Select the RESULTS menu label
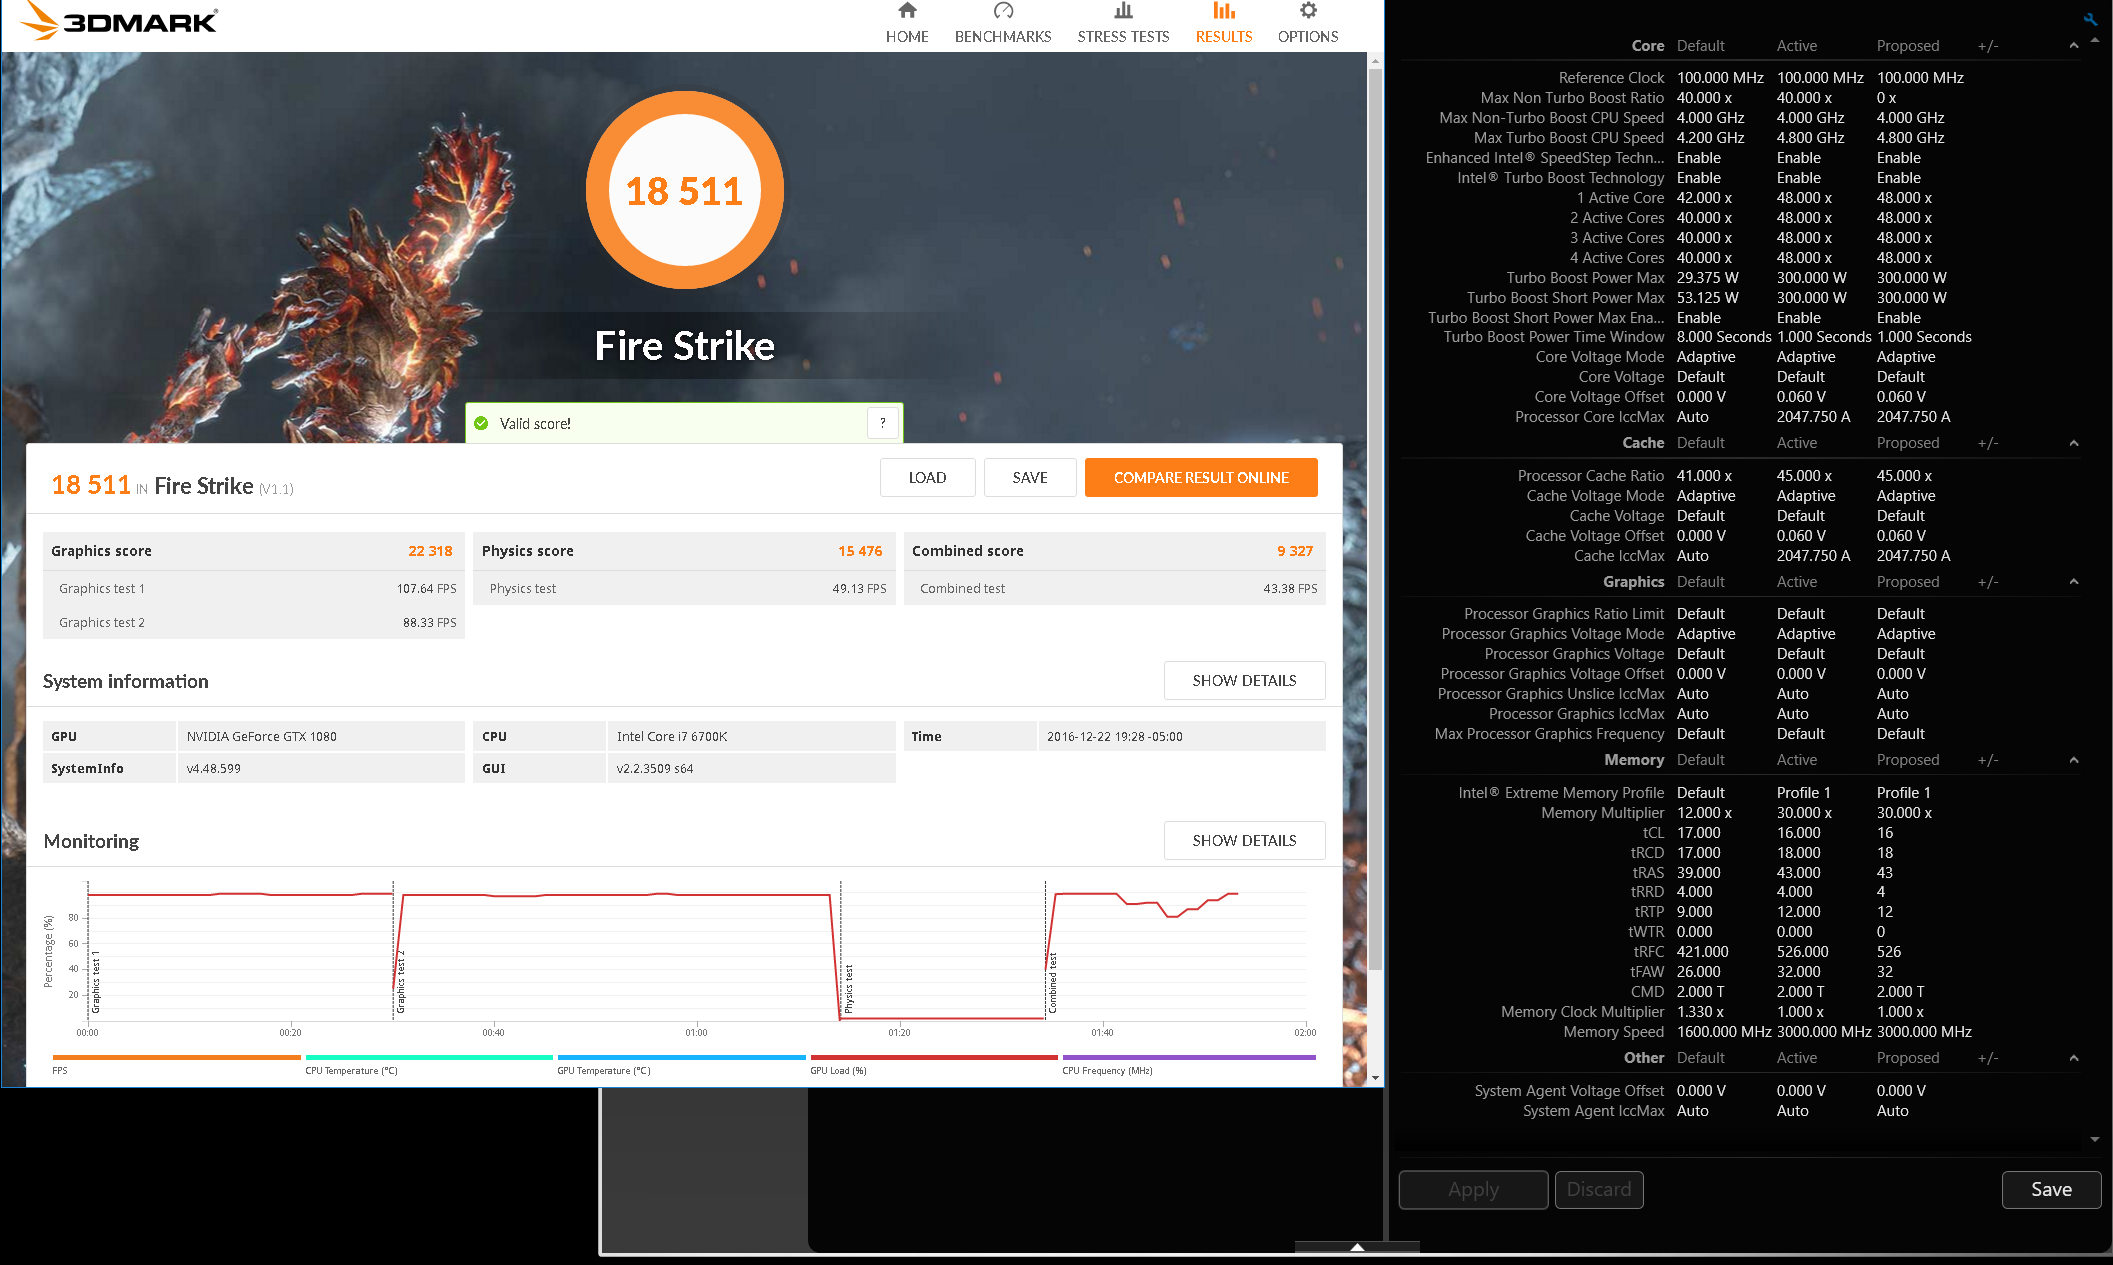Viewport: 2113px width, 1265px height. (1224, 37)
